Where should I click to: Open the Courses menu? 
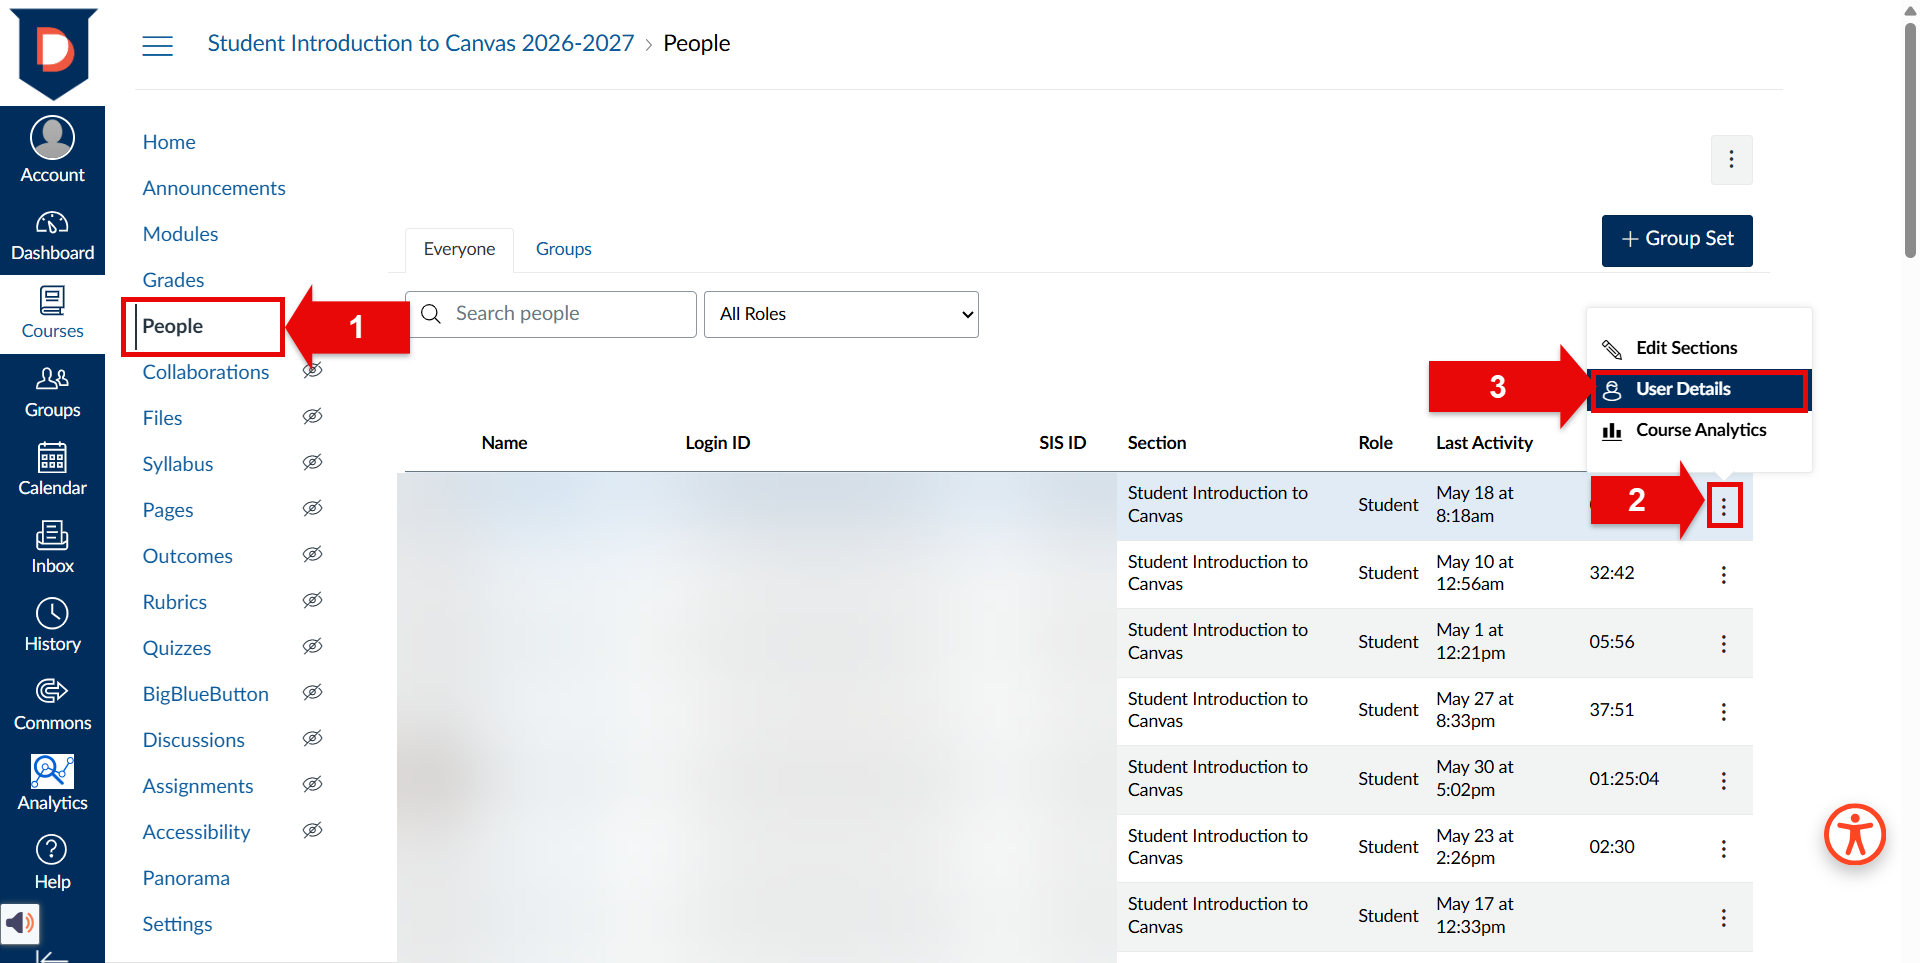tap(52, 314)
